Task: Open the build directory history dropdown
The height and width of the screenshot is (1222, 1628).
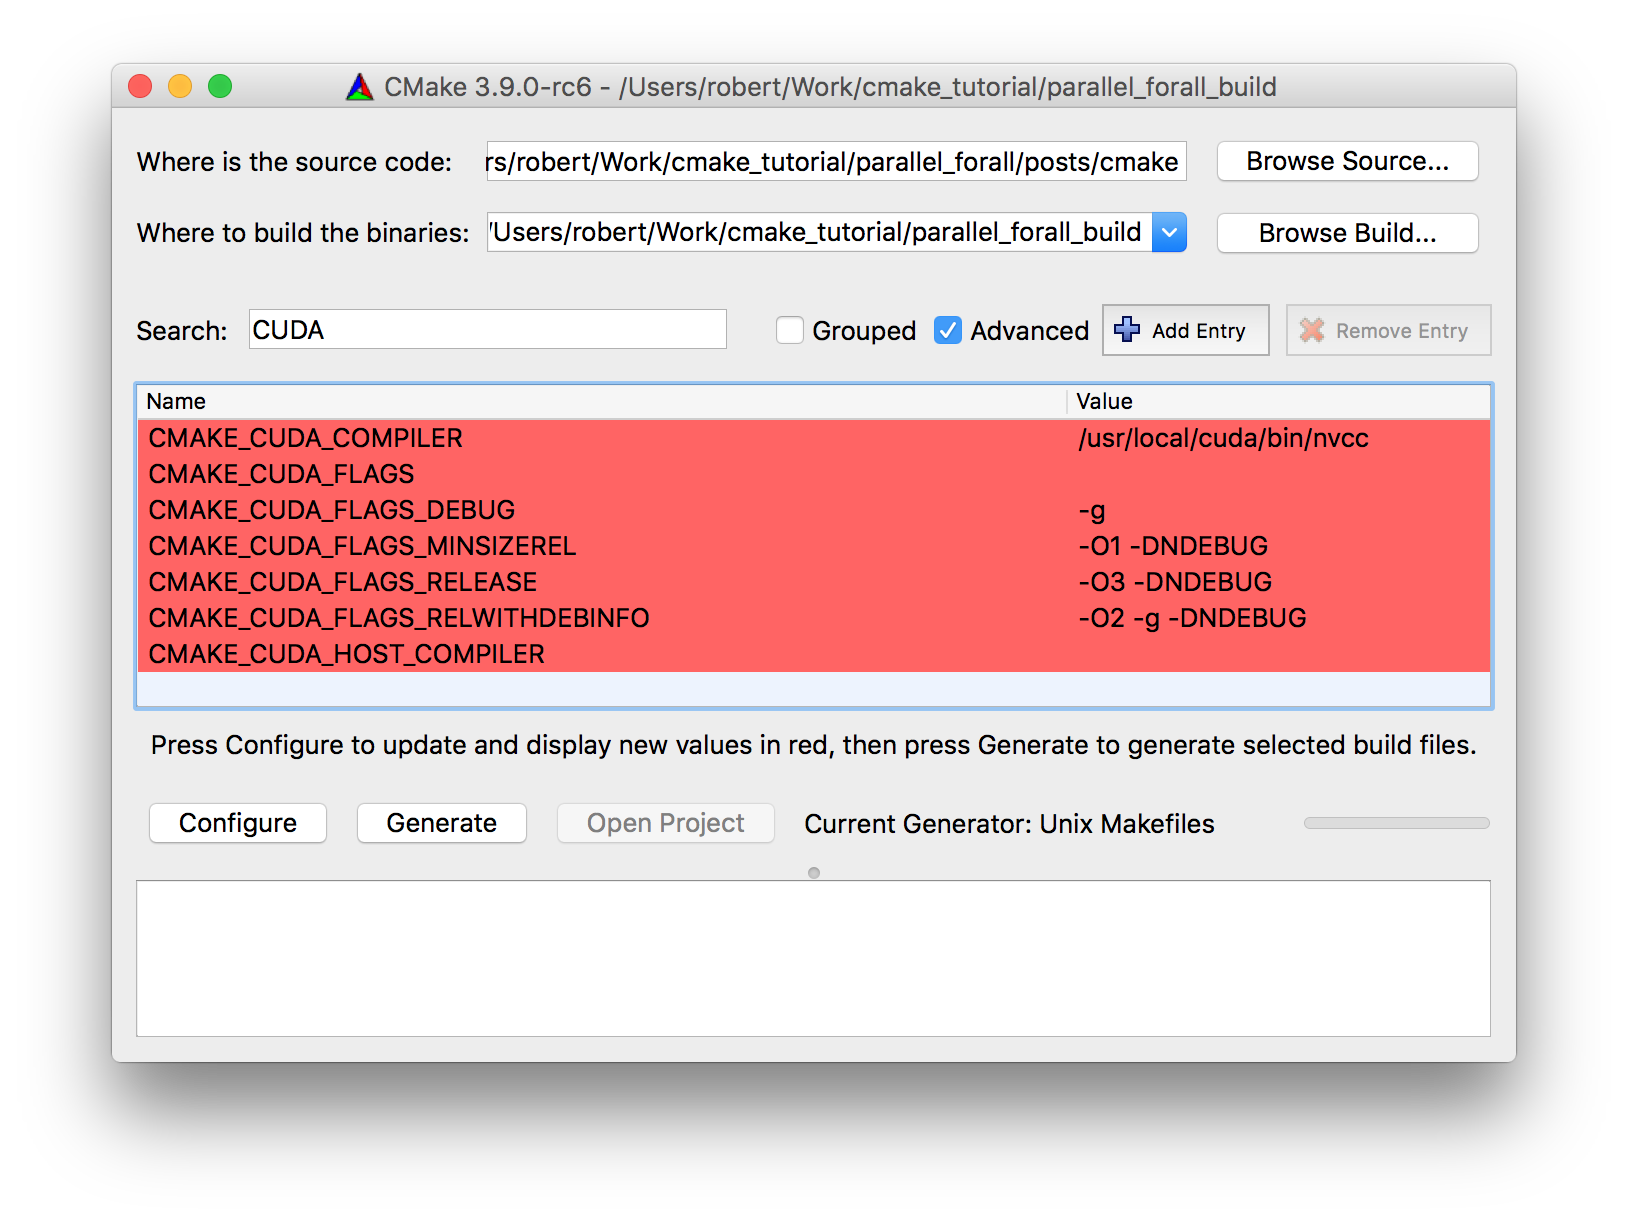Action: (x=1168, y=232)
